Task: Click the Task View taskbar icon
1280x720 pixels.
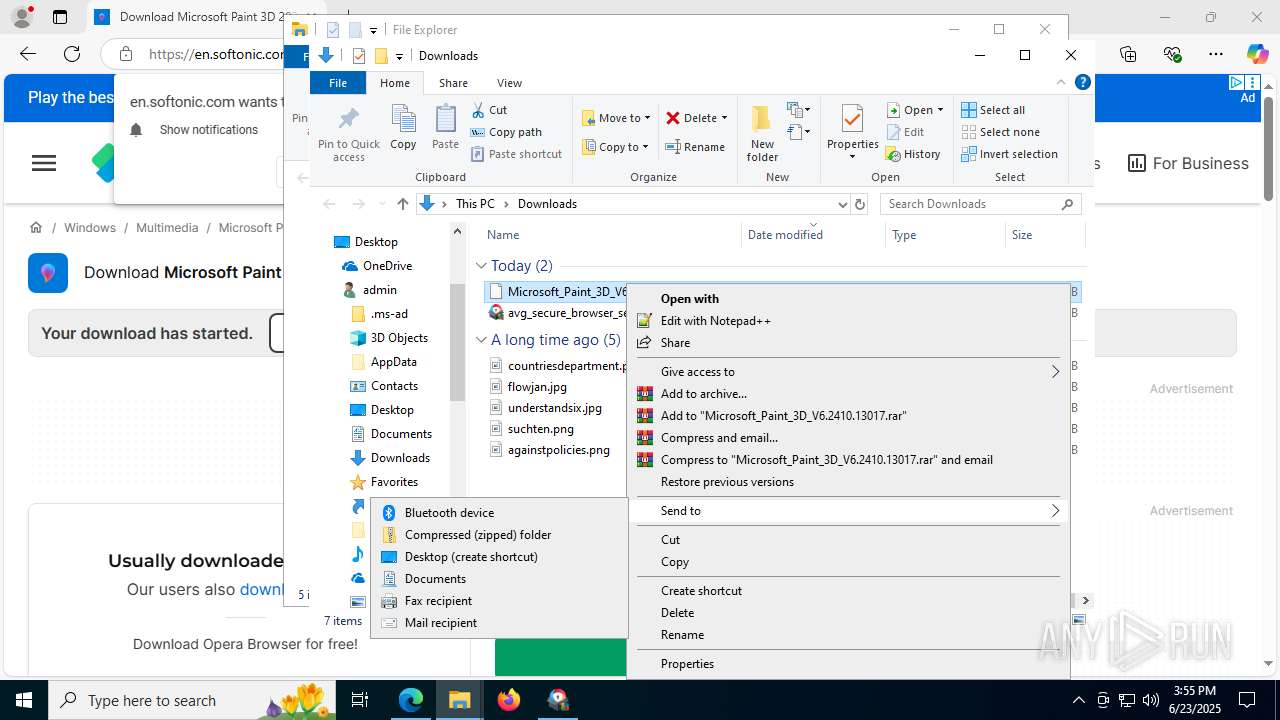Action: click(x=361, y=700)
